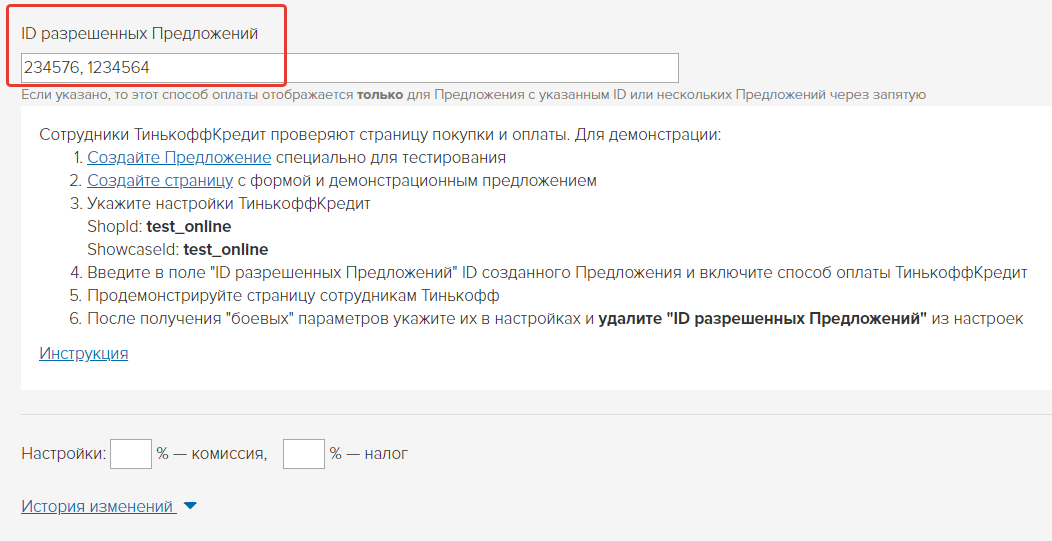1052x541 pixels.
Task: Click the Настройки label
Action: tap(64, 454)
